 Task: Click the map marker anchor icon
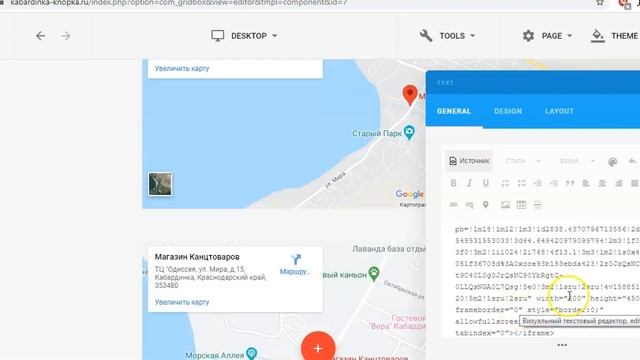486,204
